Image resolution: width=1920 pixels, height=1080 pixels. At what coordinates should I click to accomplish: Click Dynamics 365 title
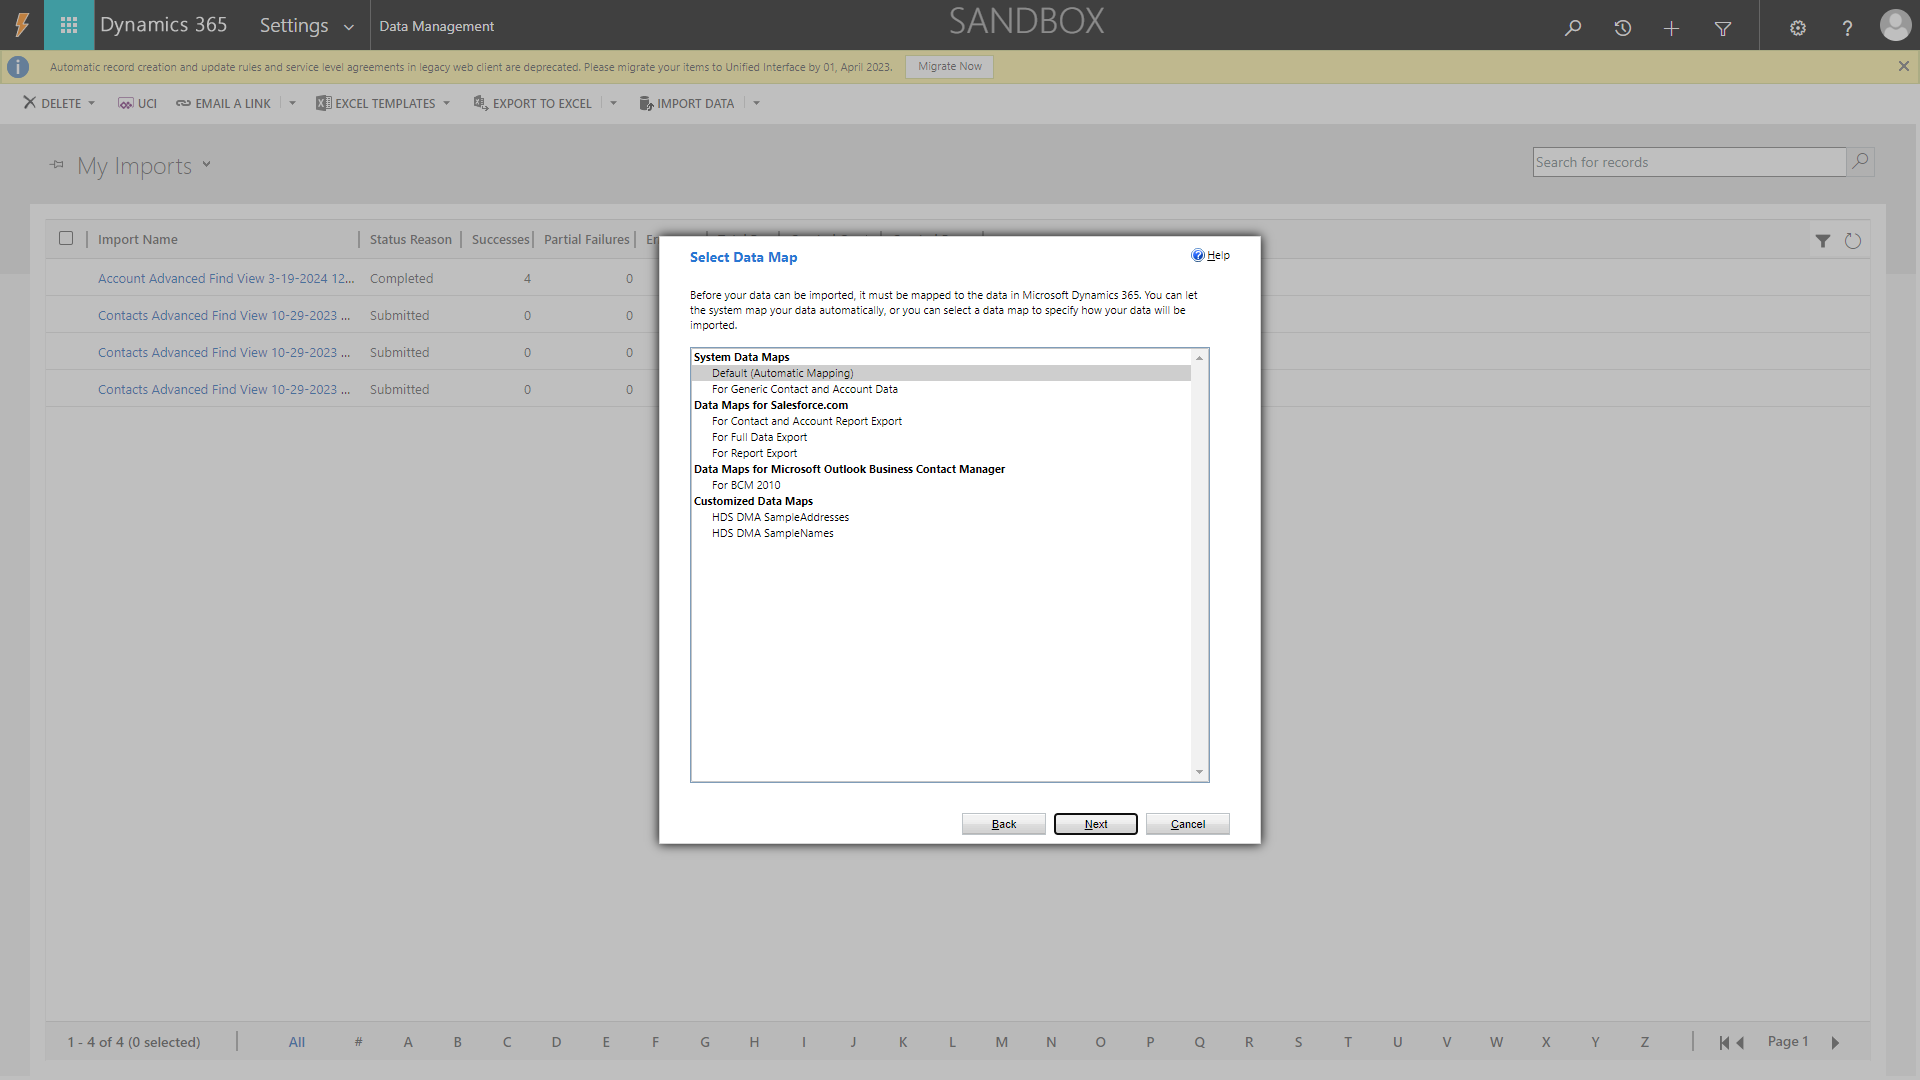[x=164, y=25]
